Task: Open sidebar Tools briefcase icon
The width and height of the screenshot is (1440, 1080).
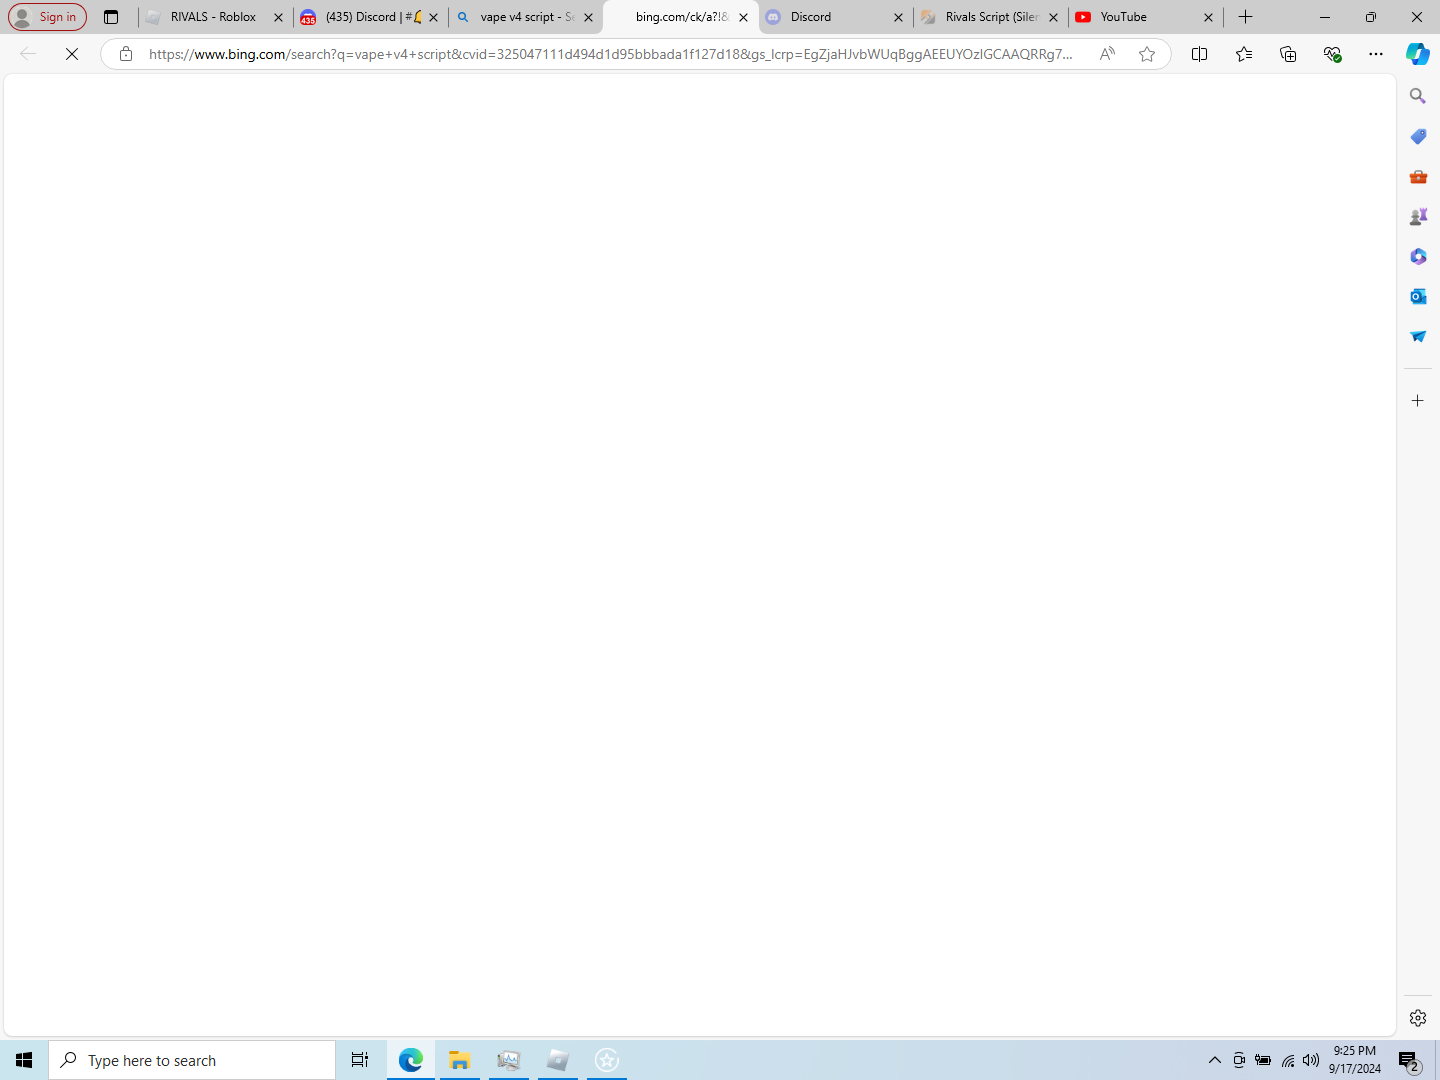Action: tap(1418, 176)
